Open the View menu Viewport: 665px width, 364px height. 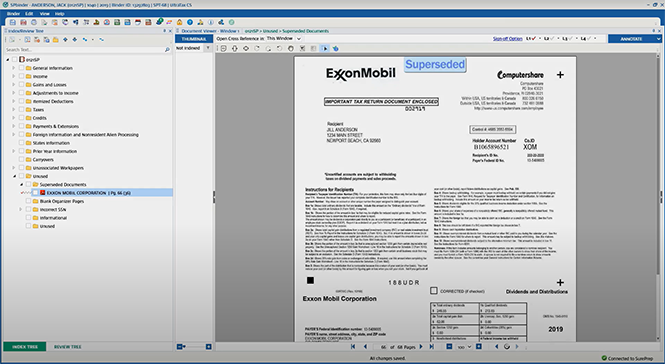pos(45,14)
